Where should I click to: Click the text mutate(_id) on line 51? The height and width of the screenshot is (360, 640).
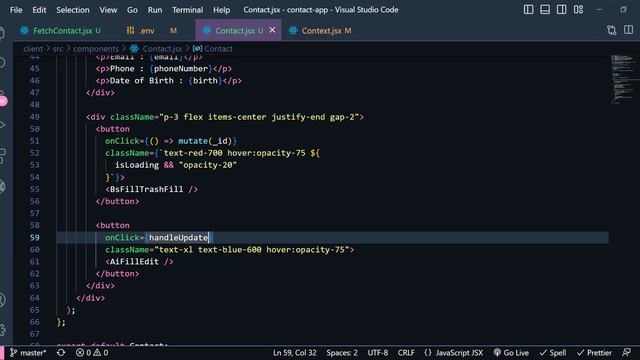point(205,141)
